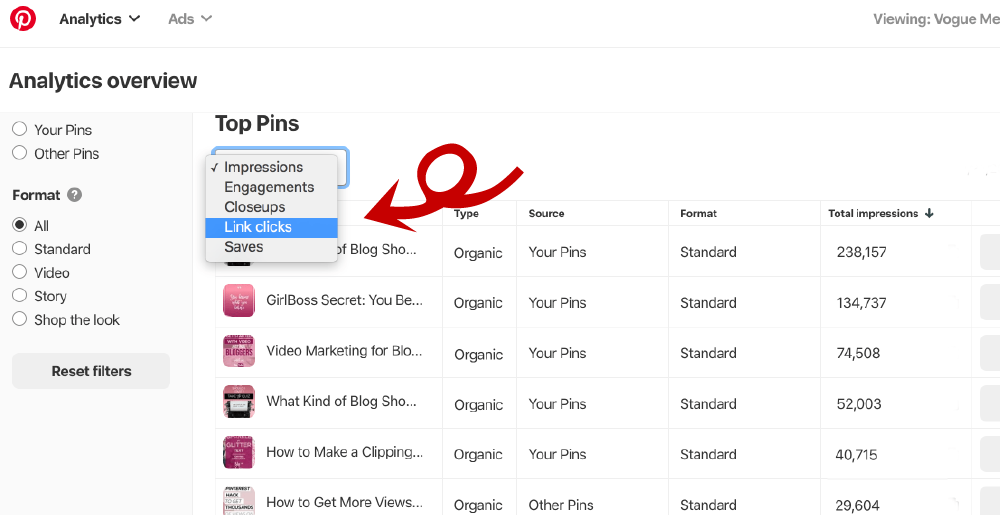
Task: Click the sort arrow beside Total impressions
Action: click(930, 213)
